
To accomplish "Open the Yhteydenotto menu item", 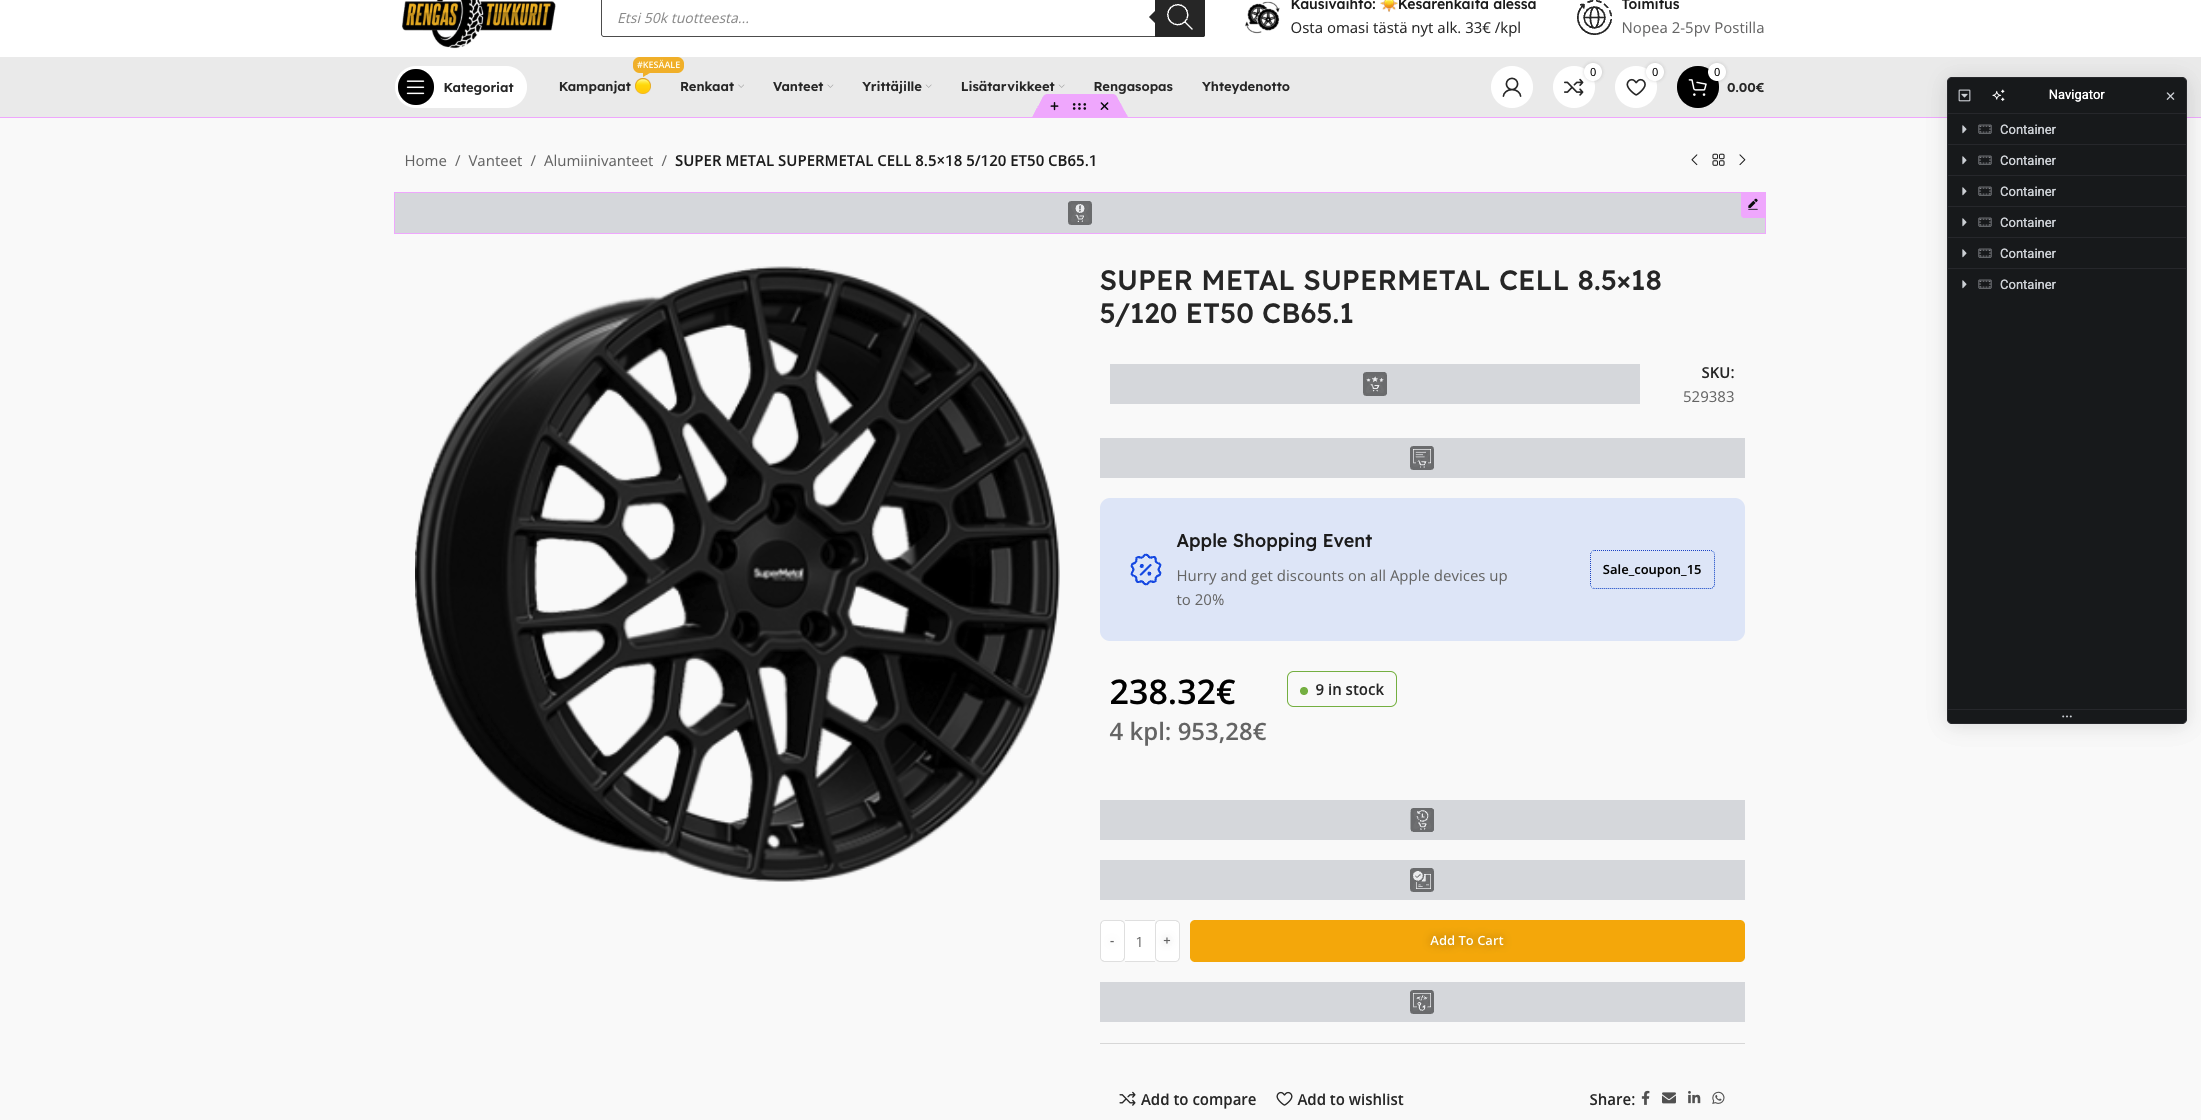I will tap(1246, 87).
